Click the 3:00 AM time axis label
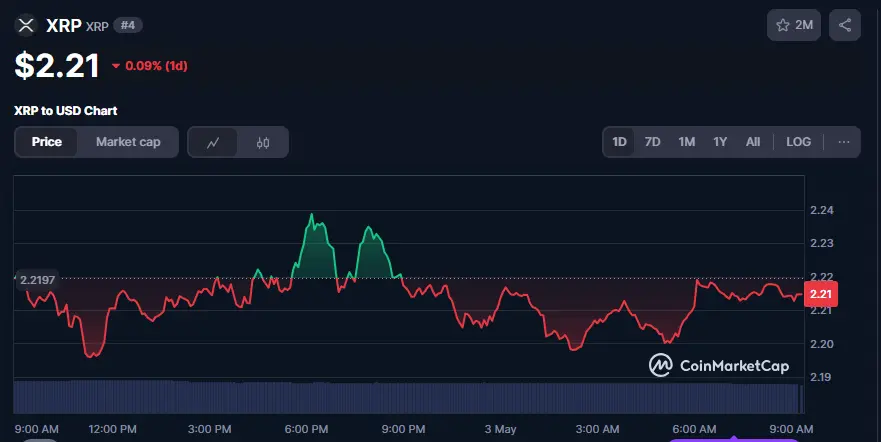This screenshot has height=442, width=881. coord(597,429)
